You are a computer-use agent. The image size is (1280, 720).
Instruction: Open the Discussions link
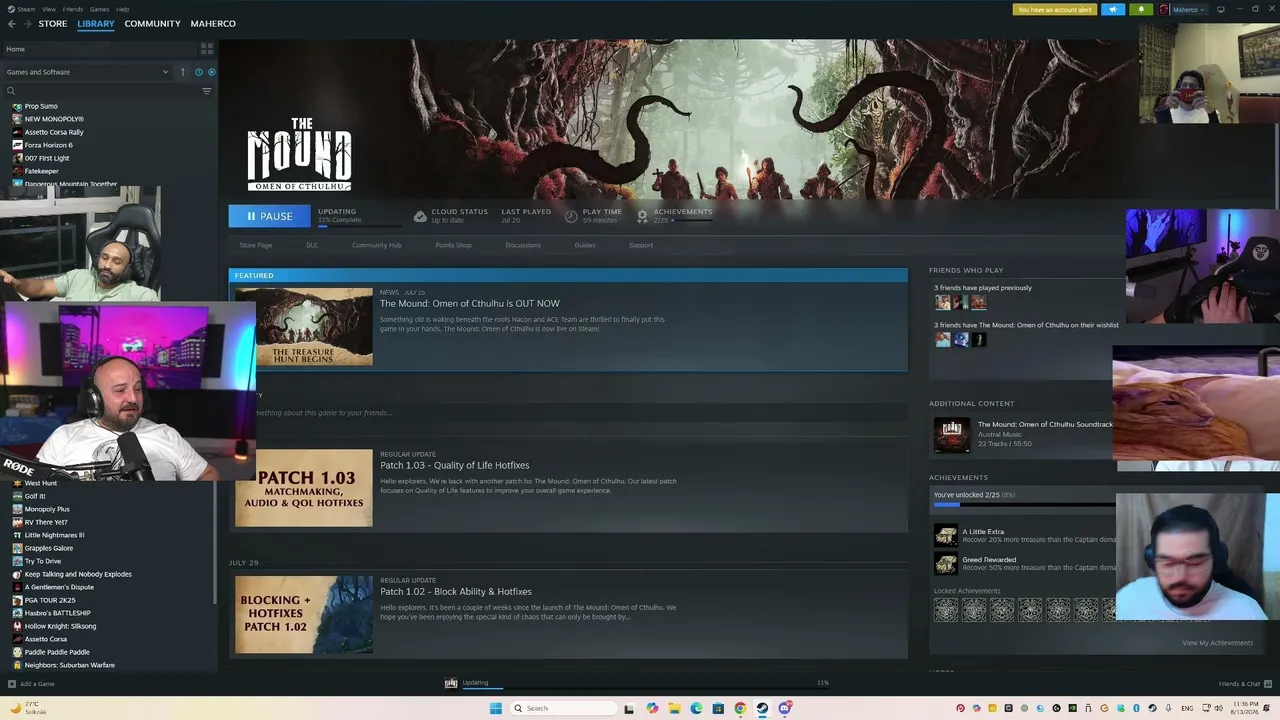pos(523,245)
